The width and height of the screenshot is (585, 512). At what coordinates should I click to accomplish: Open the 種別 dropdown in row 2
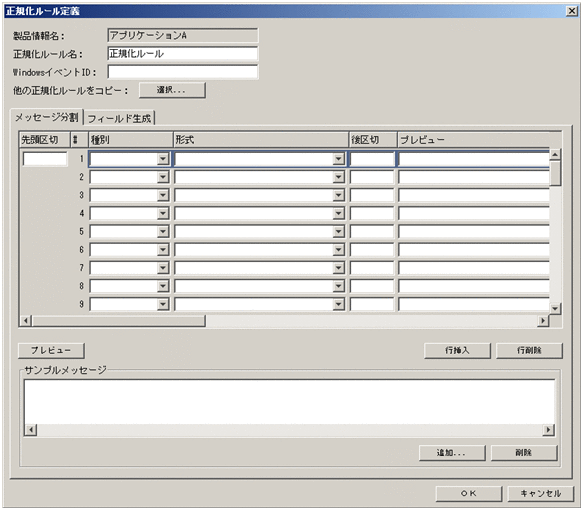tap(163, 177)
